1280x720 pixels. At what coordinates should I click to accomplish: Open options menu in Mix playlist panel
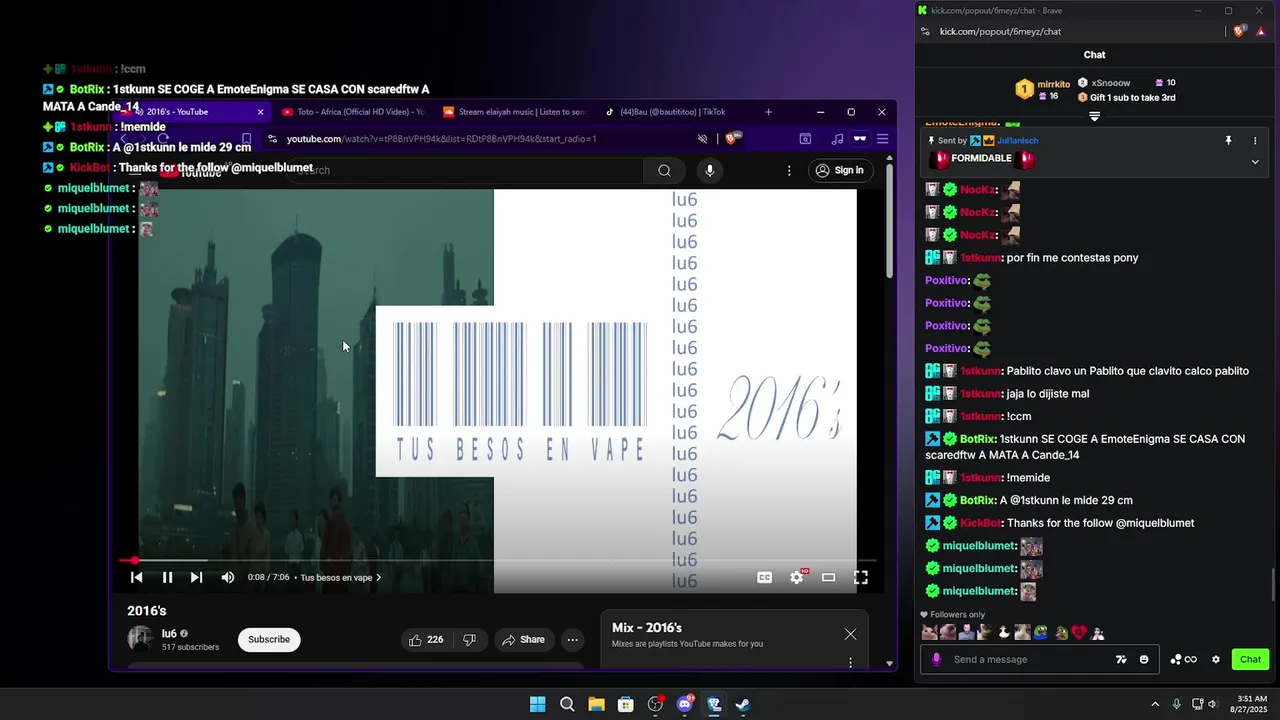pyautogui.click(x=850, y=662)
